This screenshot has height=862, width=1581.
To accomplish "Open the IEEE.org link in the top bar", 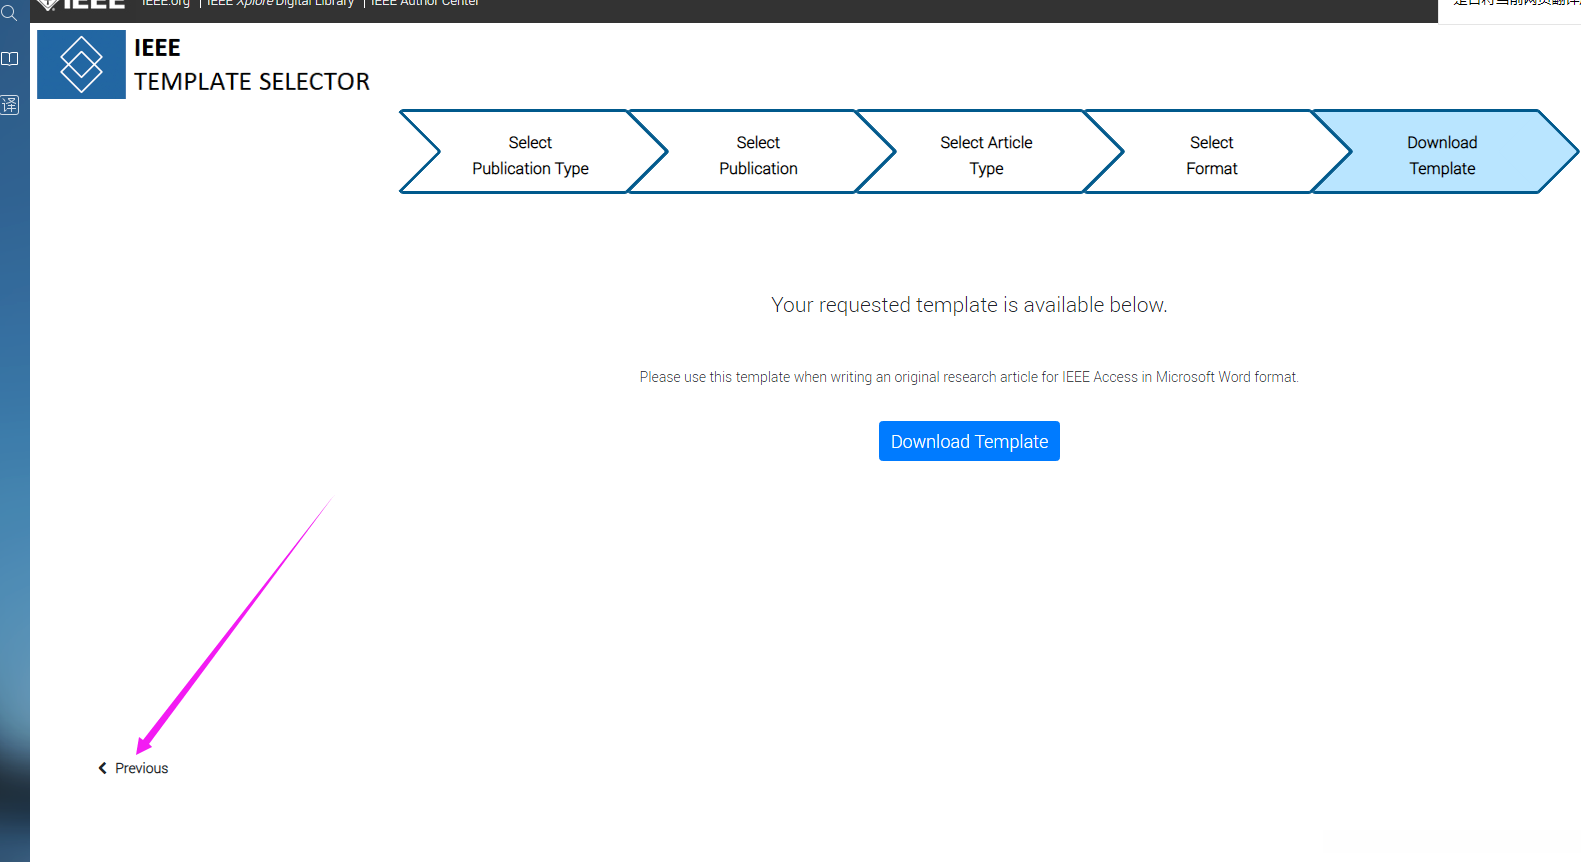I will 166,3.
